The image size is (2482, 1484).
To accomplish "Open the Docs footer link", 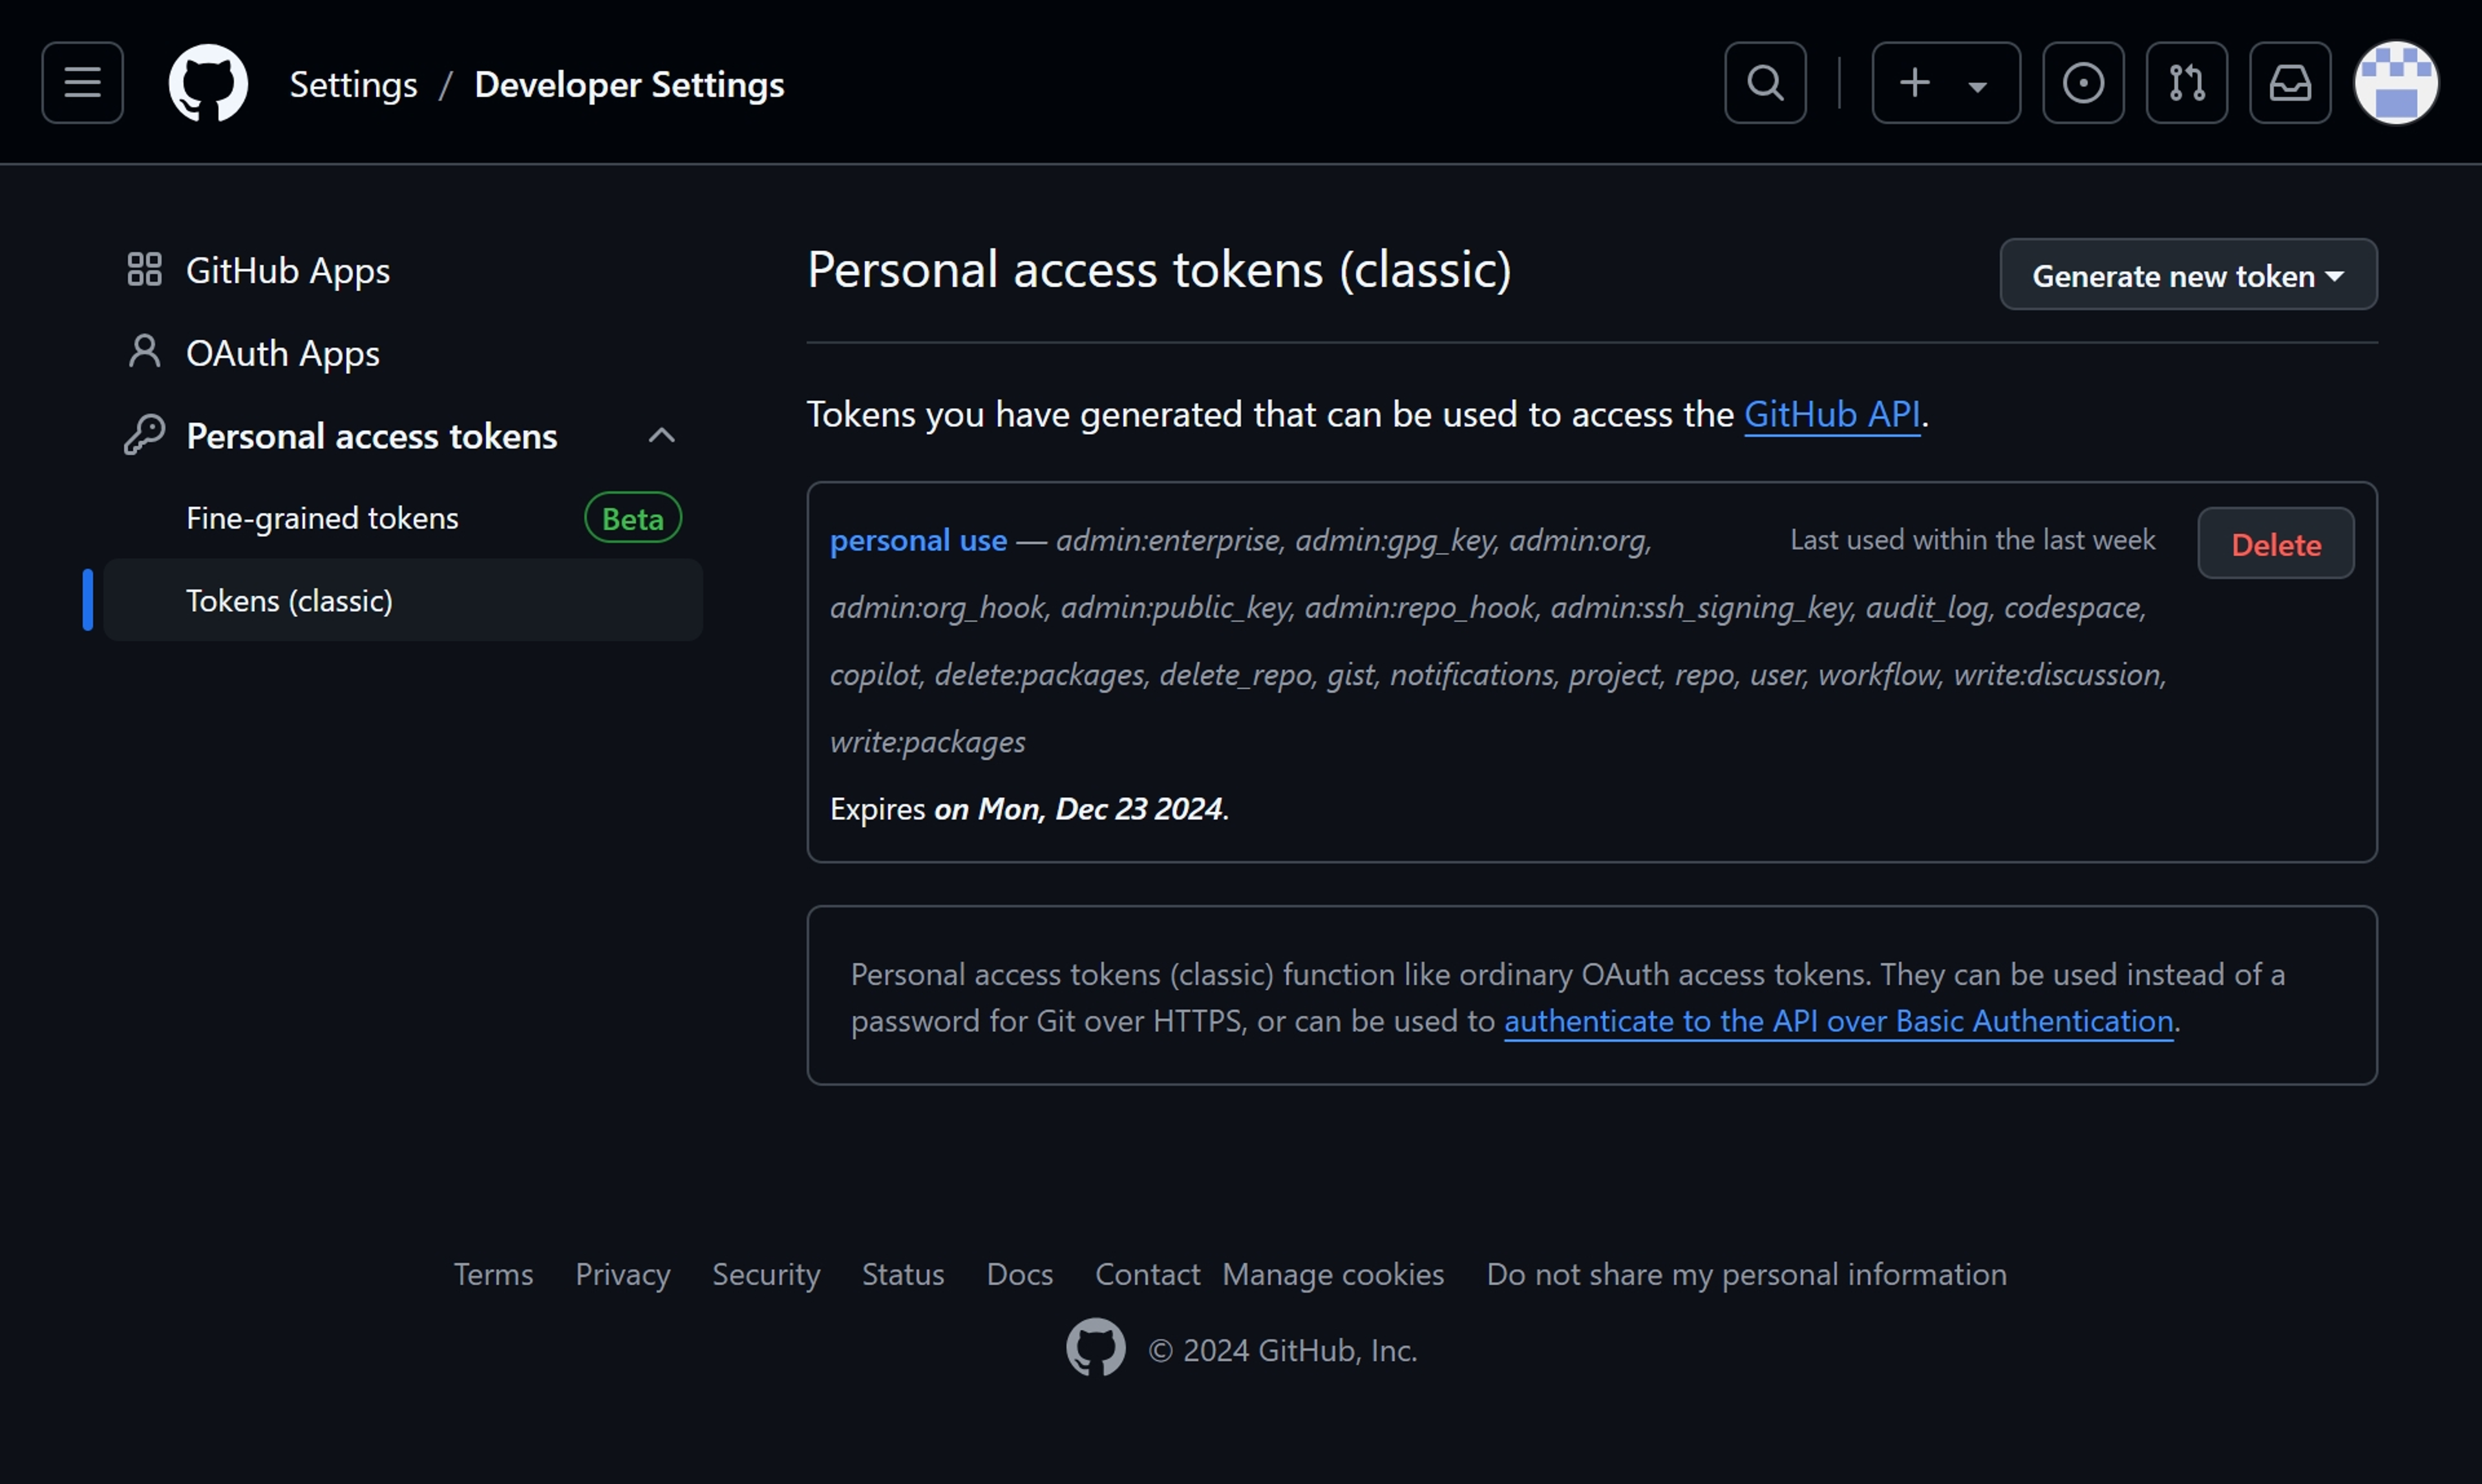I will 1019,1274.
